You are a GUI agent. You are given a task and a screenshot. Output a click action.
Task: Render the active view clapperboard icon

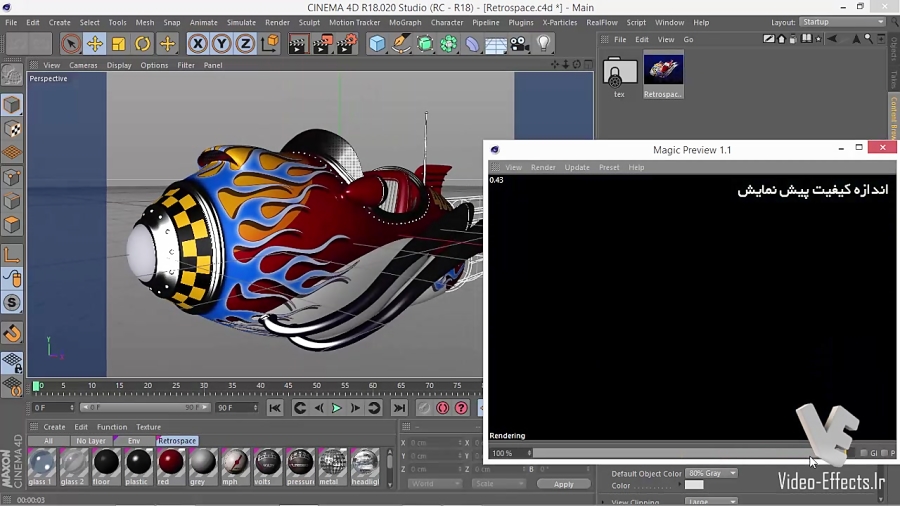[x=298, y=44]
